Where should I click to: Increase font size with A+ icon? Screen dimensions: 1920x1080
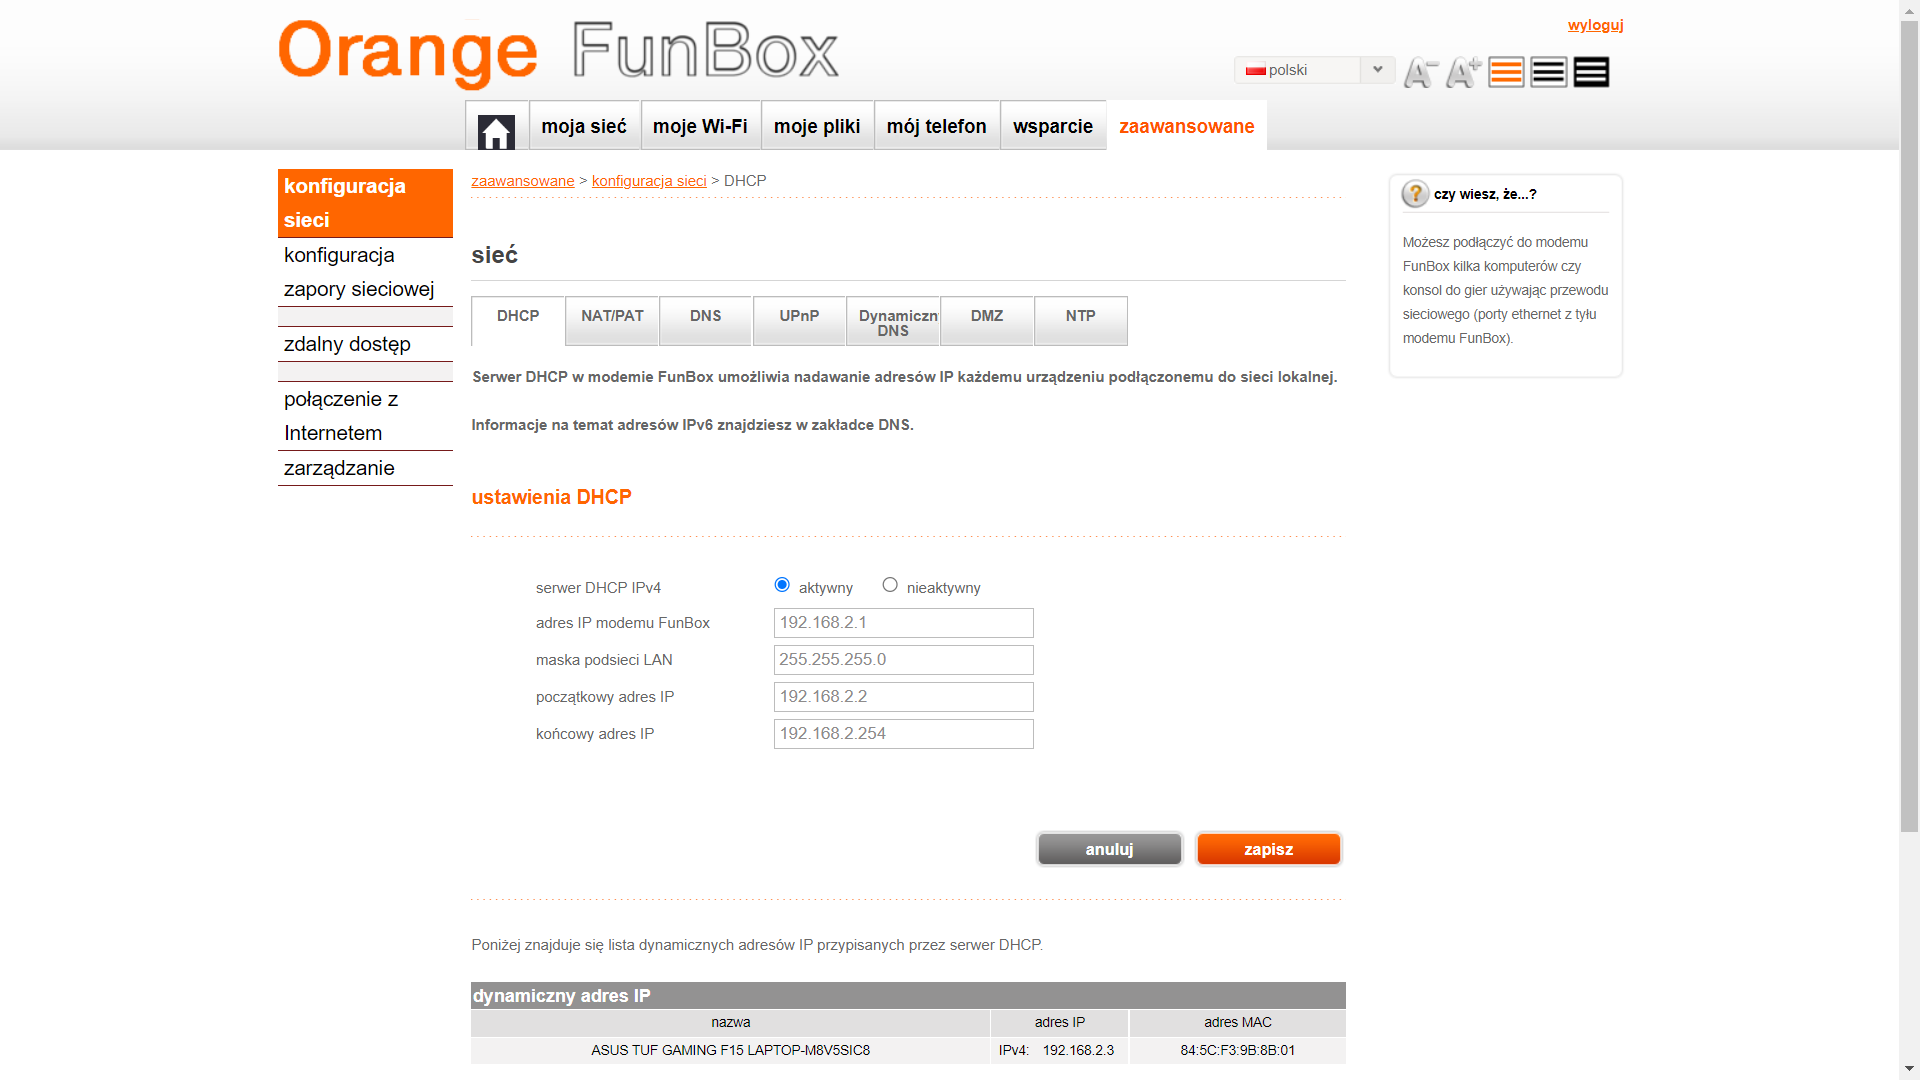pos(1463,72)
